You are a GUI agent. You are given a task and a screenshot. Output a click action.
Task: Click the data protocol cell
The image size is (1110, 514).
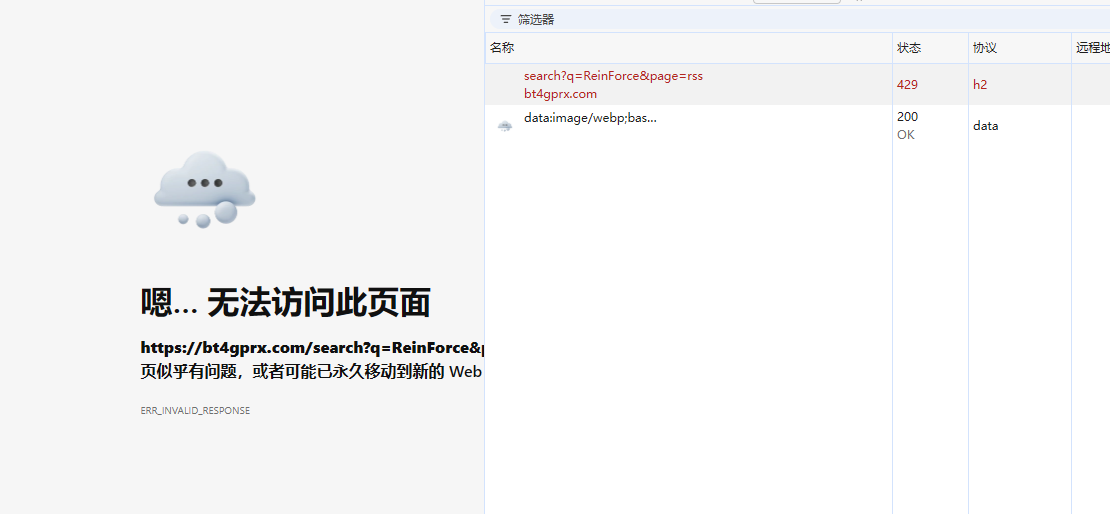tap(985, 126)
